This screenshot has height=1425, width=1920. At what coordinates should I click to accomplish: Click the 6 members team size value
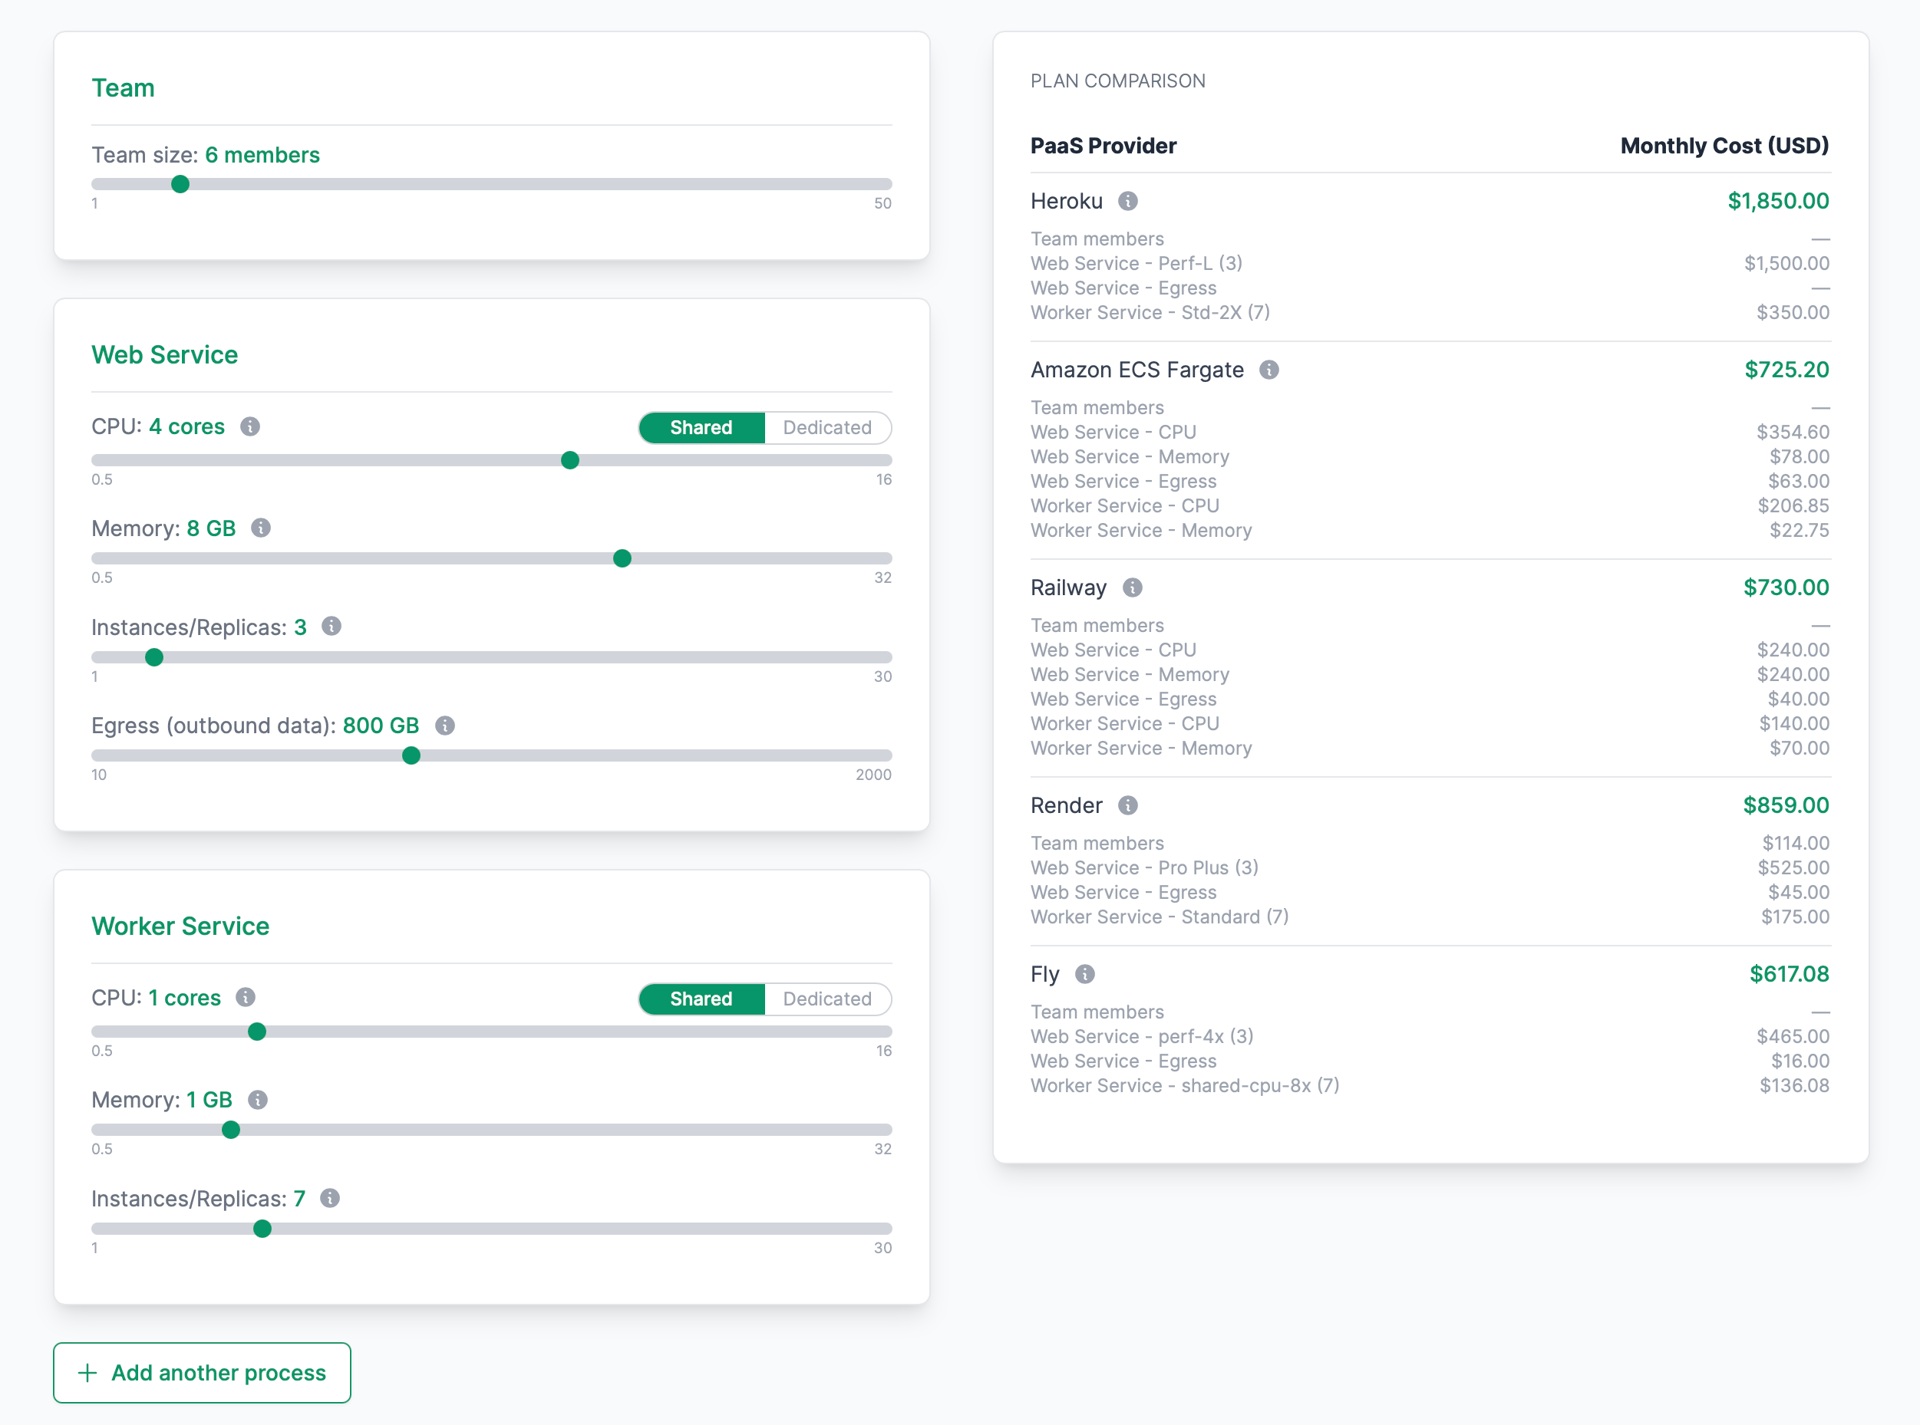click(x=262, y=155)
